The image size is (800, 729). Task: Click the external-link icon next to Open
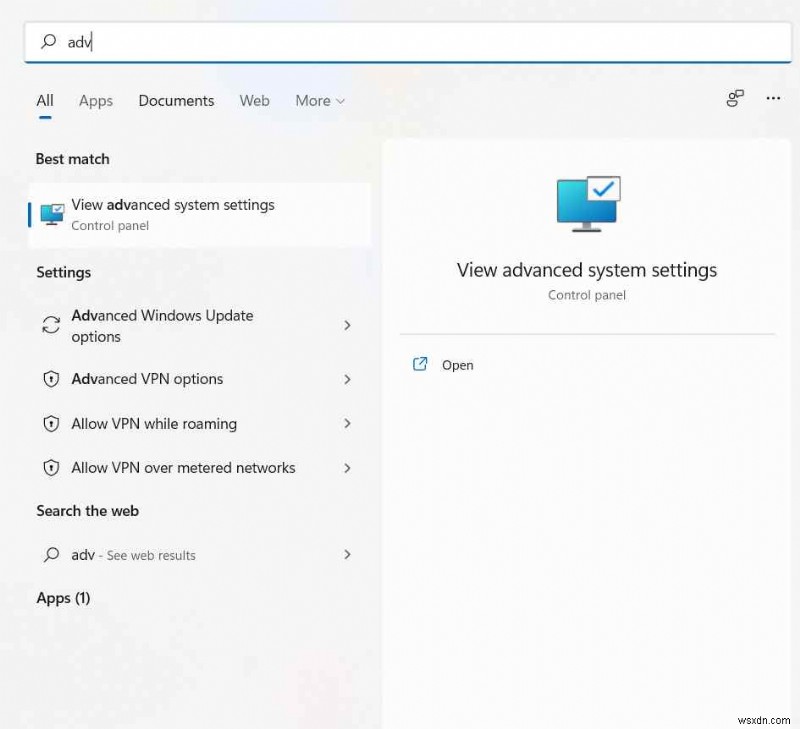tap(420, 364)
